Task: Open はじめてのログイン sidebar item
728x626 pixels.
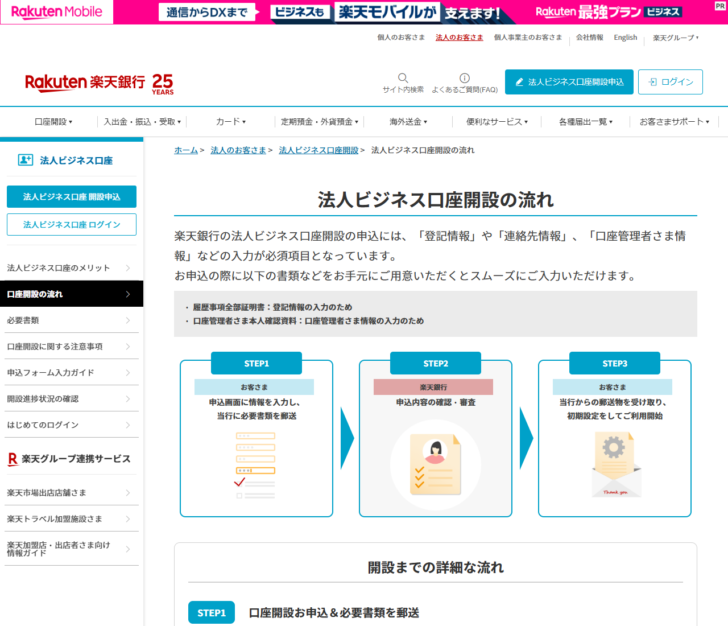Action: coord(72,424)
